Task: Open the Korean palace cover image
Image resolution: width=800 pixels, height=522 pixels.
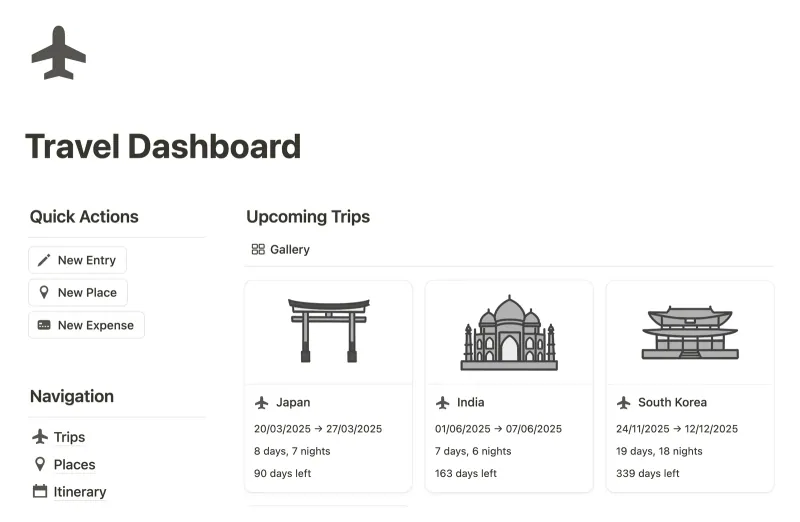Action: coord(690,332)
